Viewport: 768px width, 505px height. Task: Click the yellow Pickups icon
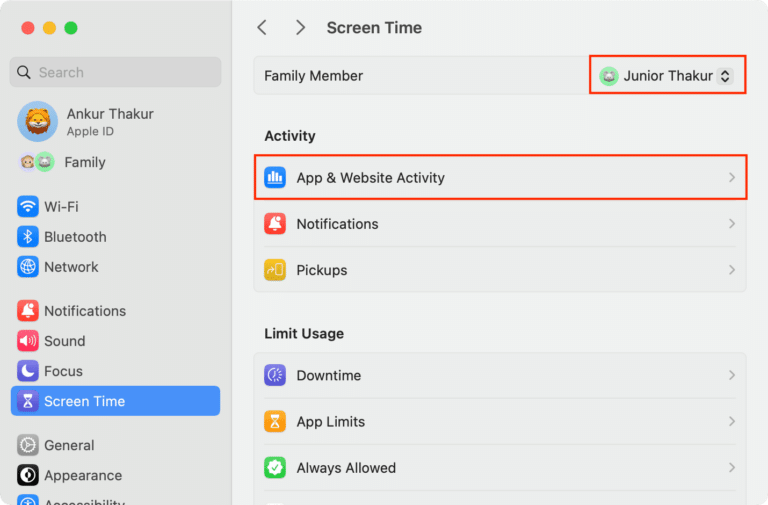pos(275,270)
